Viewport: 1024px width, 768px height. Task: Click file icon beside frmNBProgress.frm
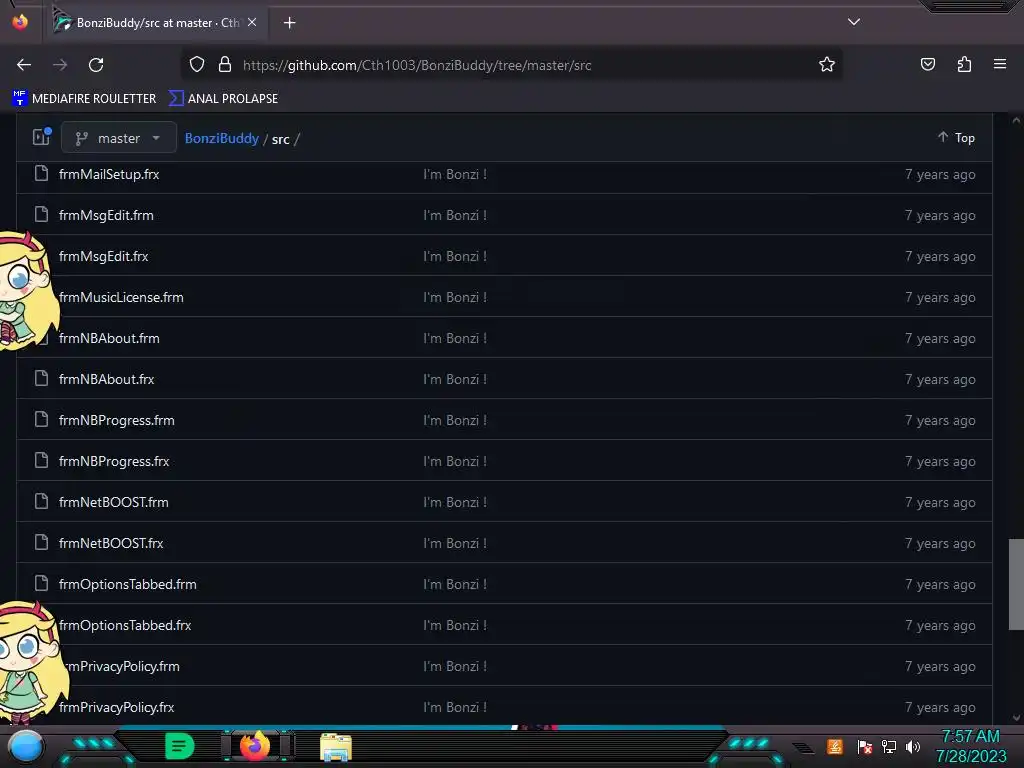tap(41, 419)
